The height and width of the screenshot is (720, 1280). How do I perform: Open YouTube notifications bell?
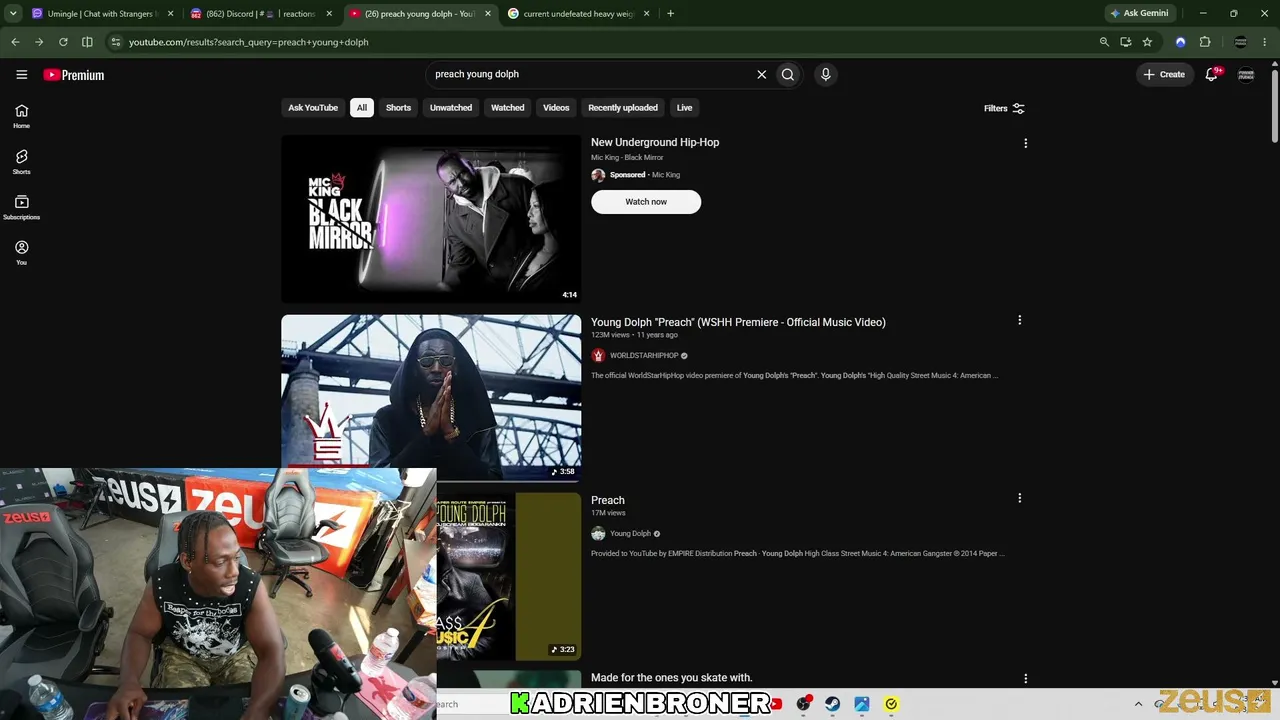point(1211,74)
